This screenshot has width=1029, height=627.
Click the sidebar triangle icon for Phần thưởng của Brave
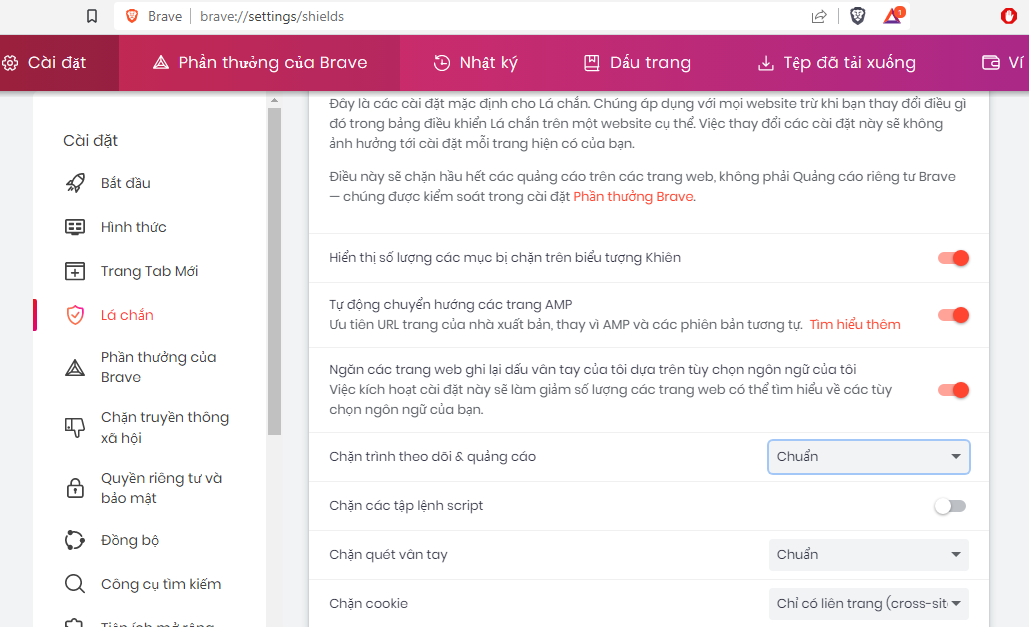pyautogui.click(x=75, y=368)
